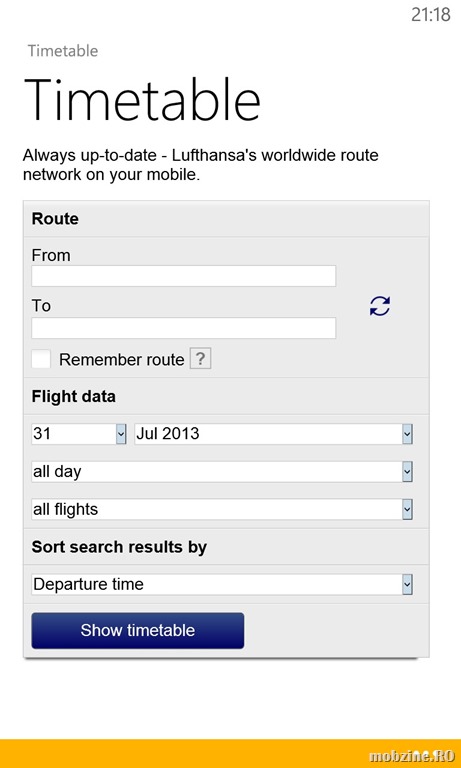This screenshot has height=768, width=461.
Task: Open the day dropdown showing 31
Action: 79,434
